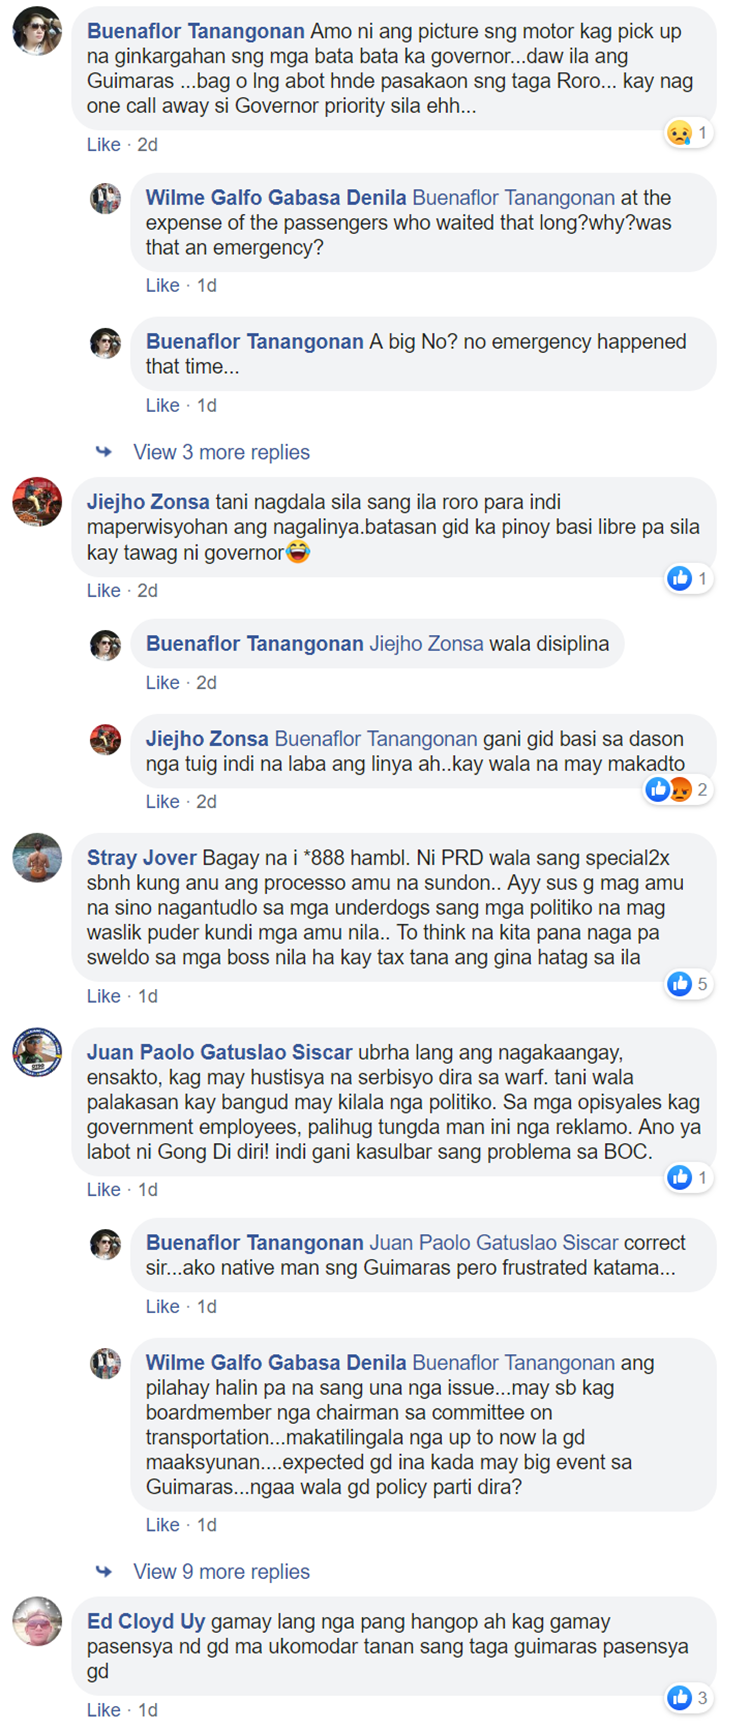Screen dimensions: 750x1731
Task: Open Stray Jover name link
Action: click(141, 858)
